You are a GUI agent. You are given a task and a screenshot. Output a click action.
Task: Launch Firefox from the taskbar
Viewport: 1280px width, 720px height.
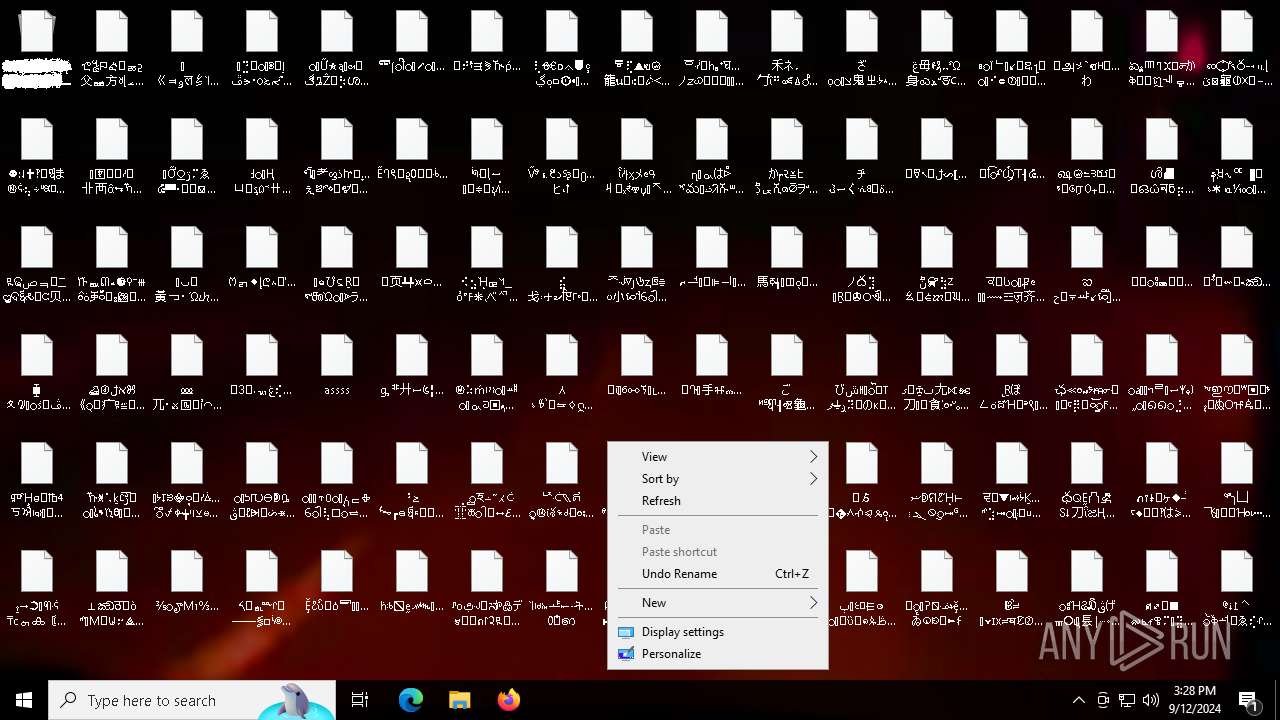click(x=508, y=700)
